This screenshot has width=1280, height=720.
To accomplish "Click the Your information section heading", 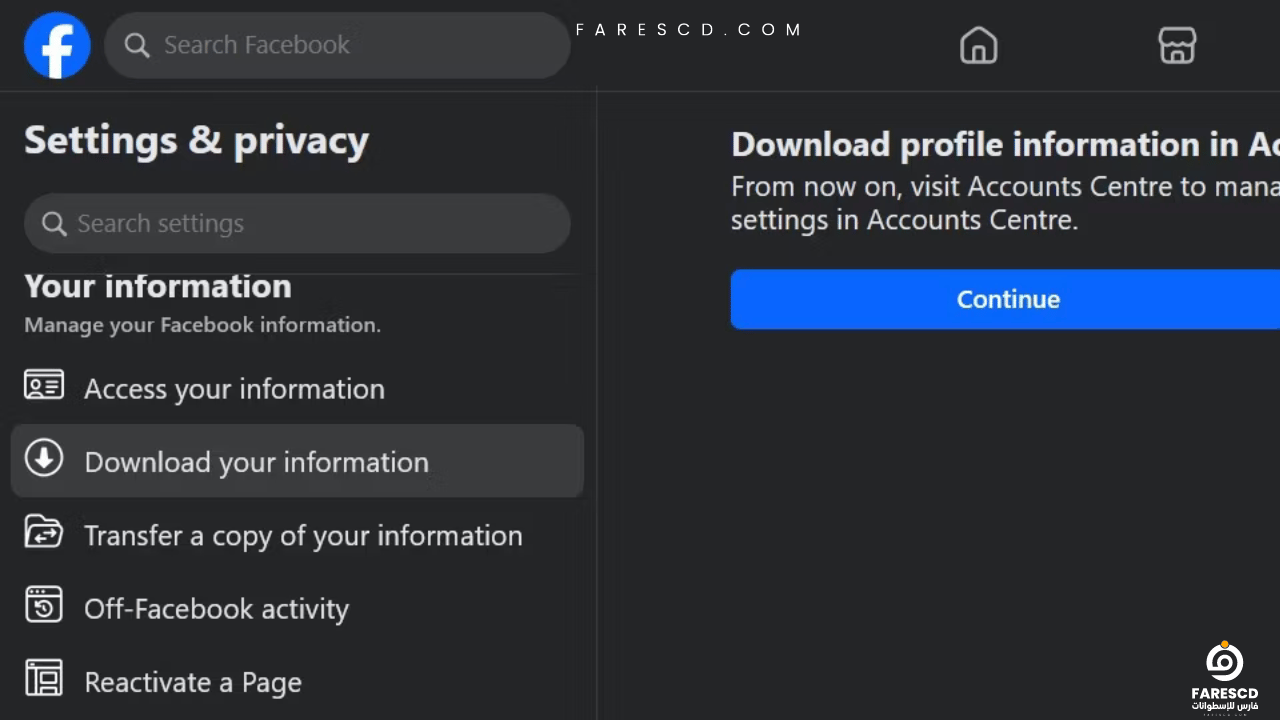I will [x=158, y=286].
